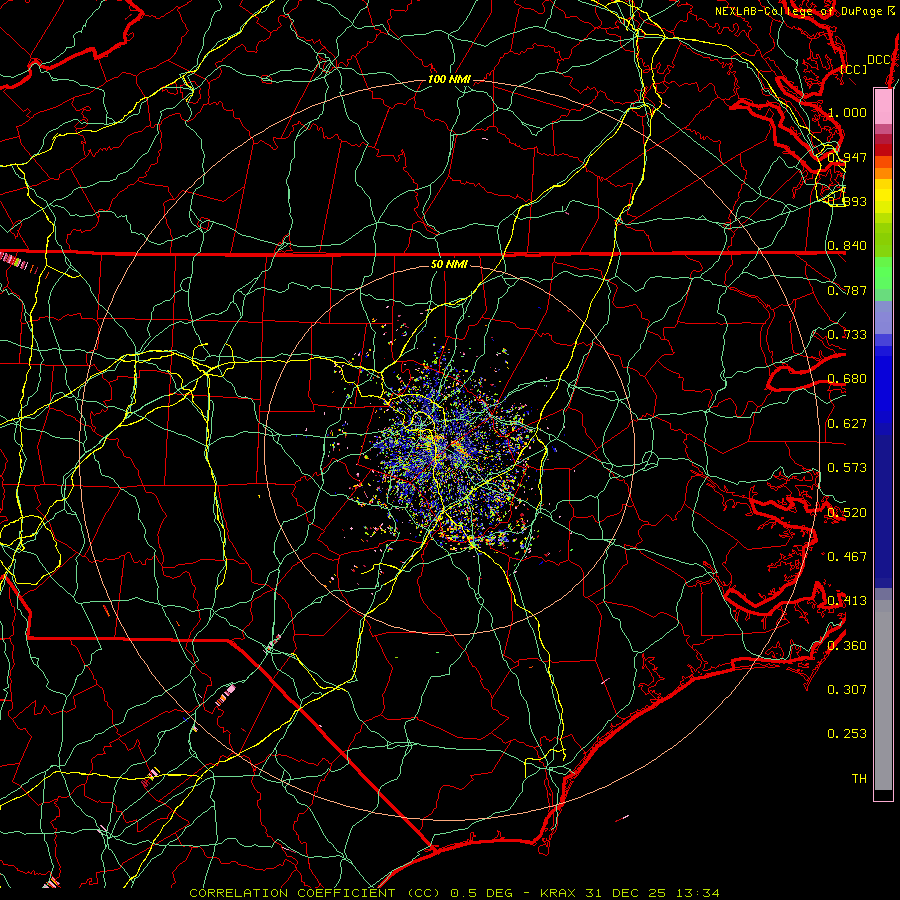This screenshot has height=900, width=900.
Task: Click the 0.947 scale value
Action: click(x=847, y=157)
